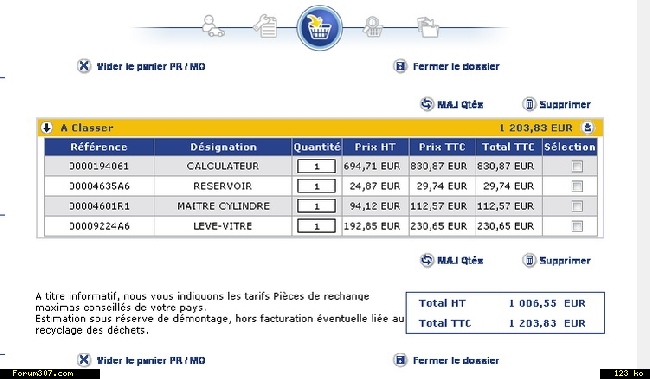Click top Vider le panier X icon
This screenshot has height=379, width=650.
tap(84, 66)
